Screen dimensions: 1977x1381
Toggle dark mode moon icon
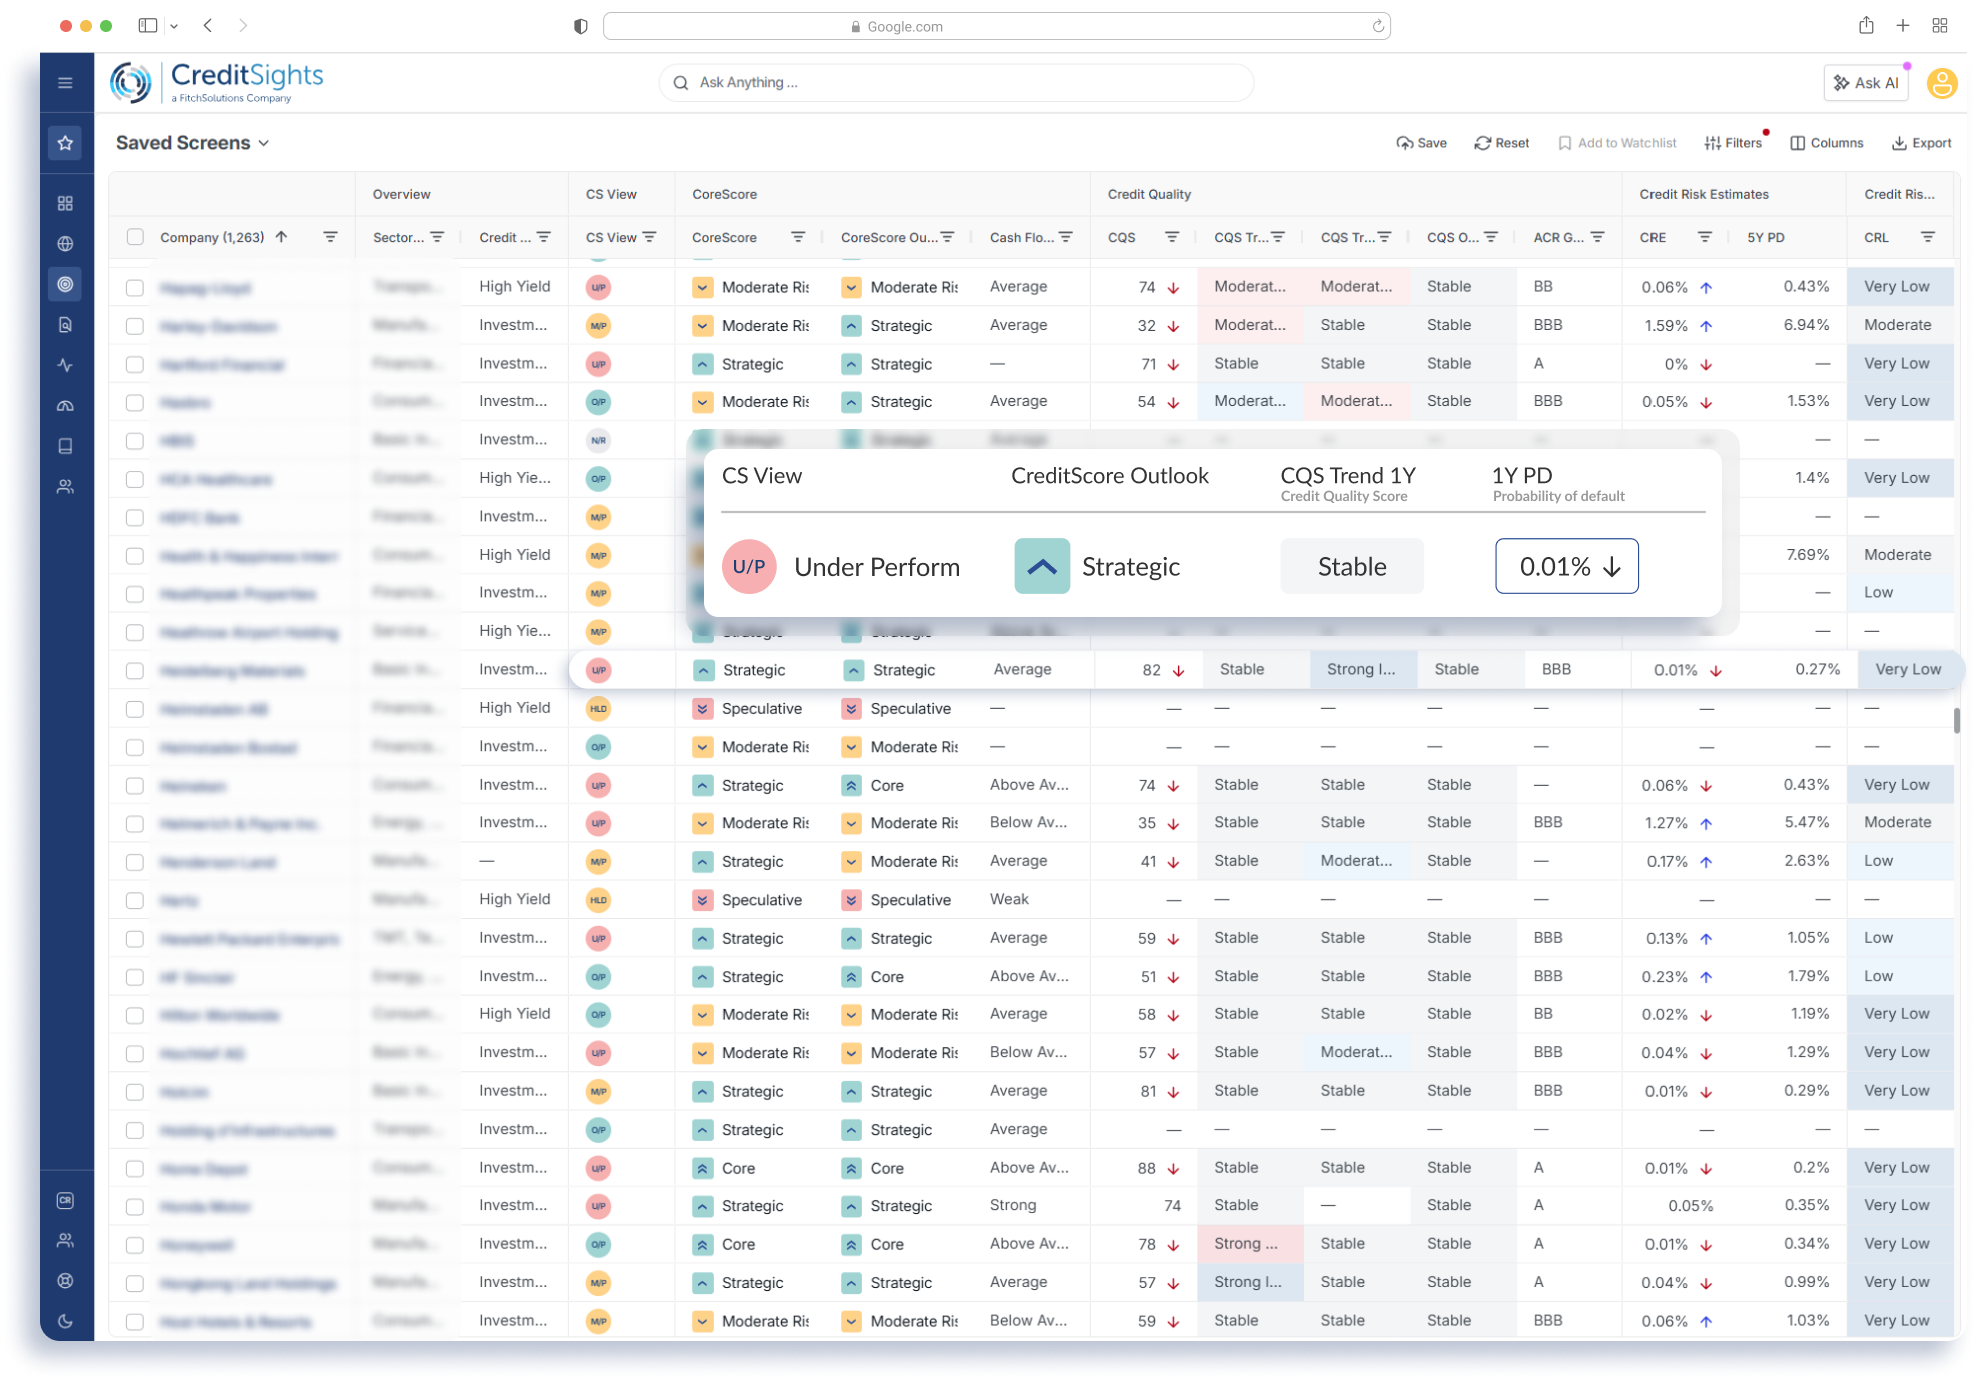coord(65,1321)
